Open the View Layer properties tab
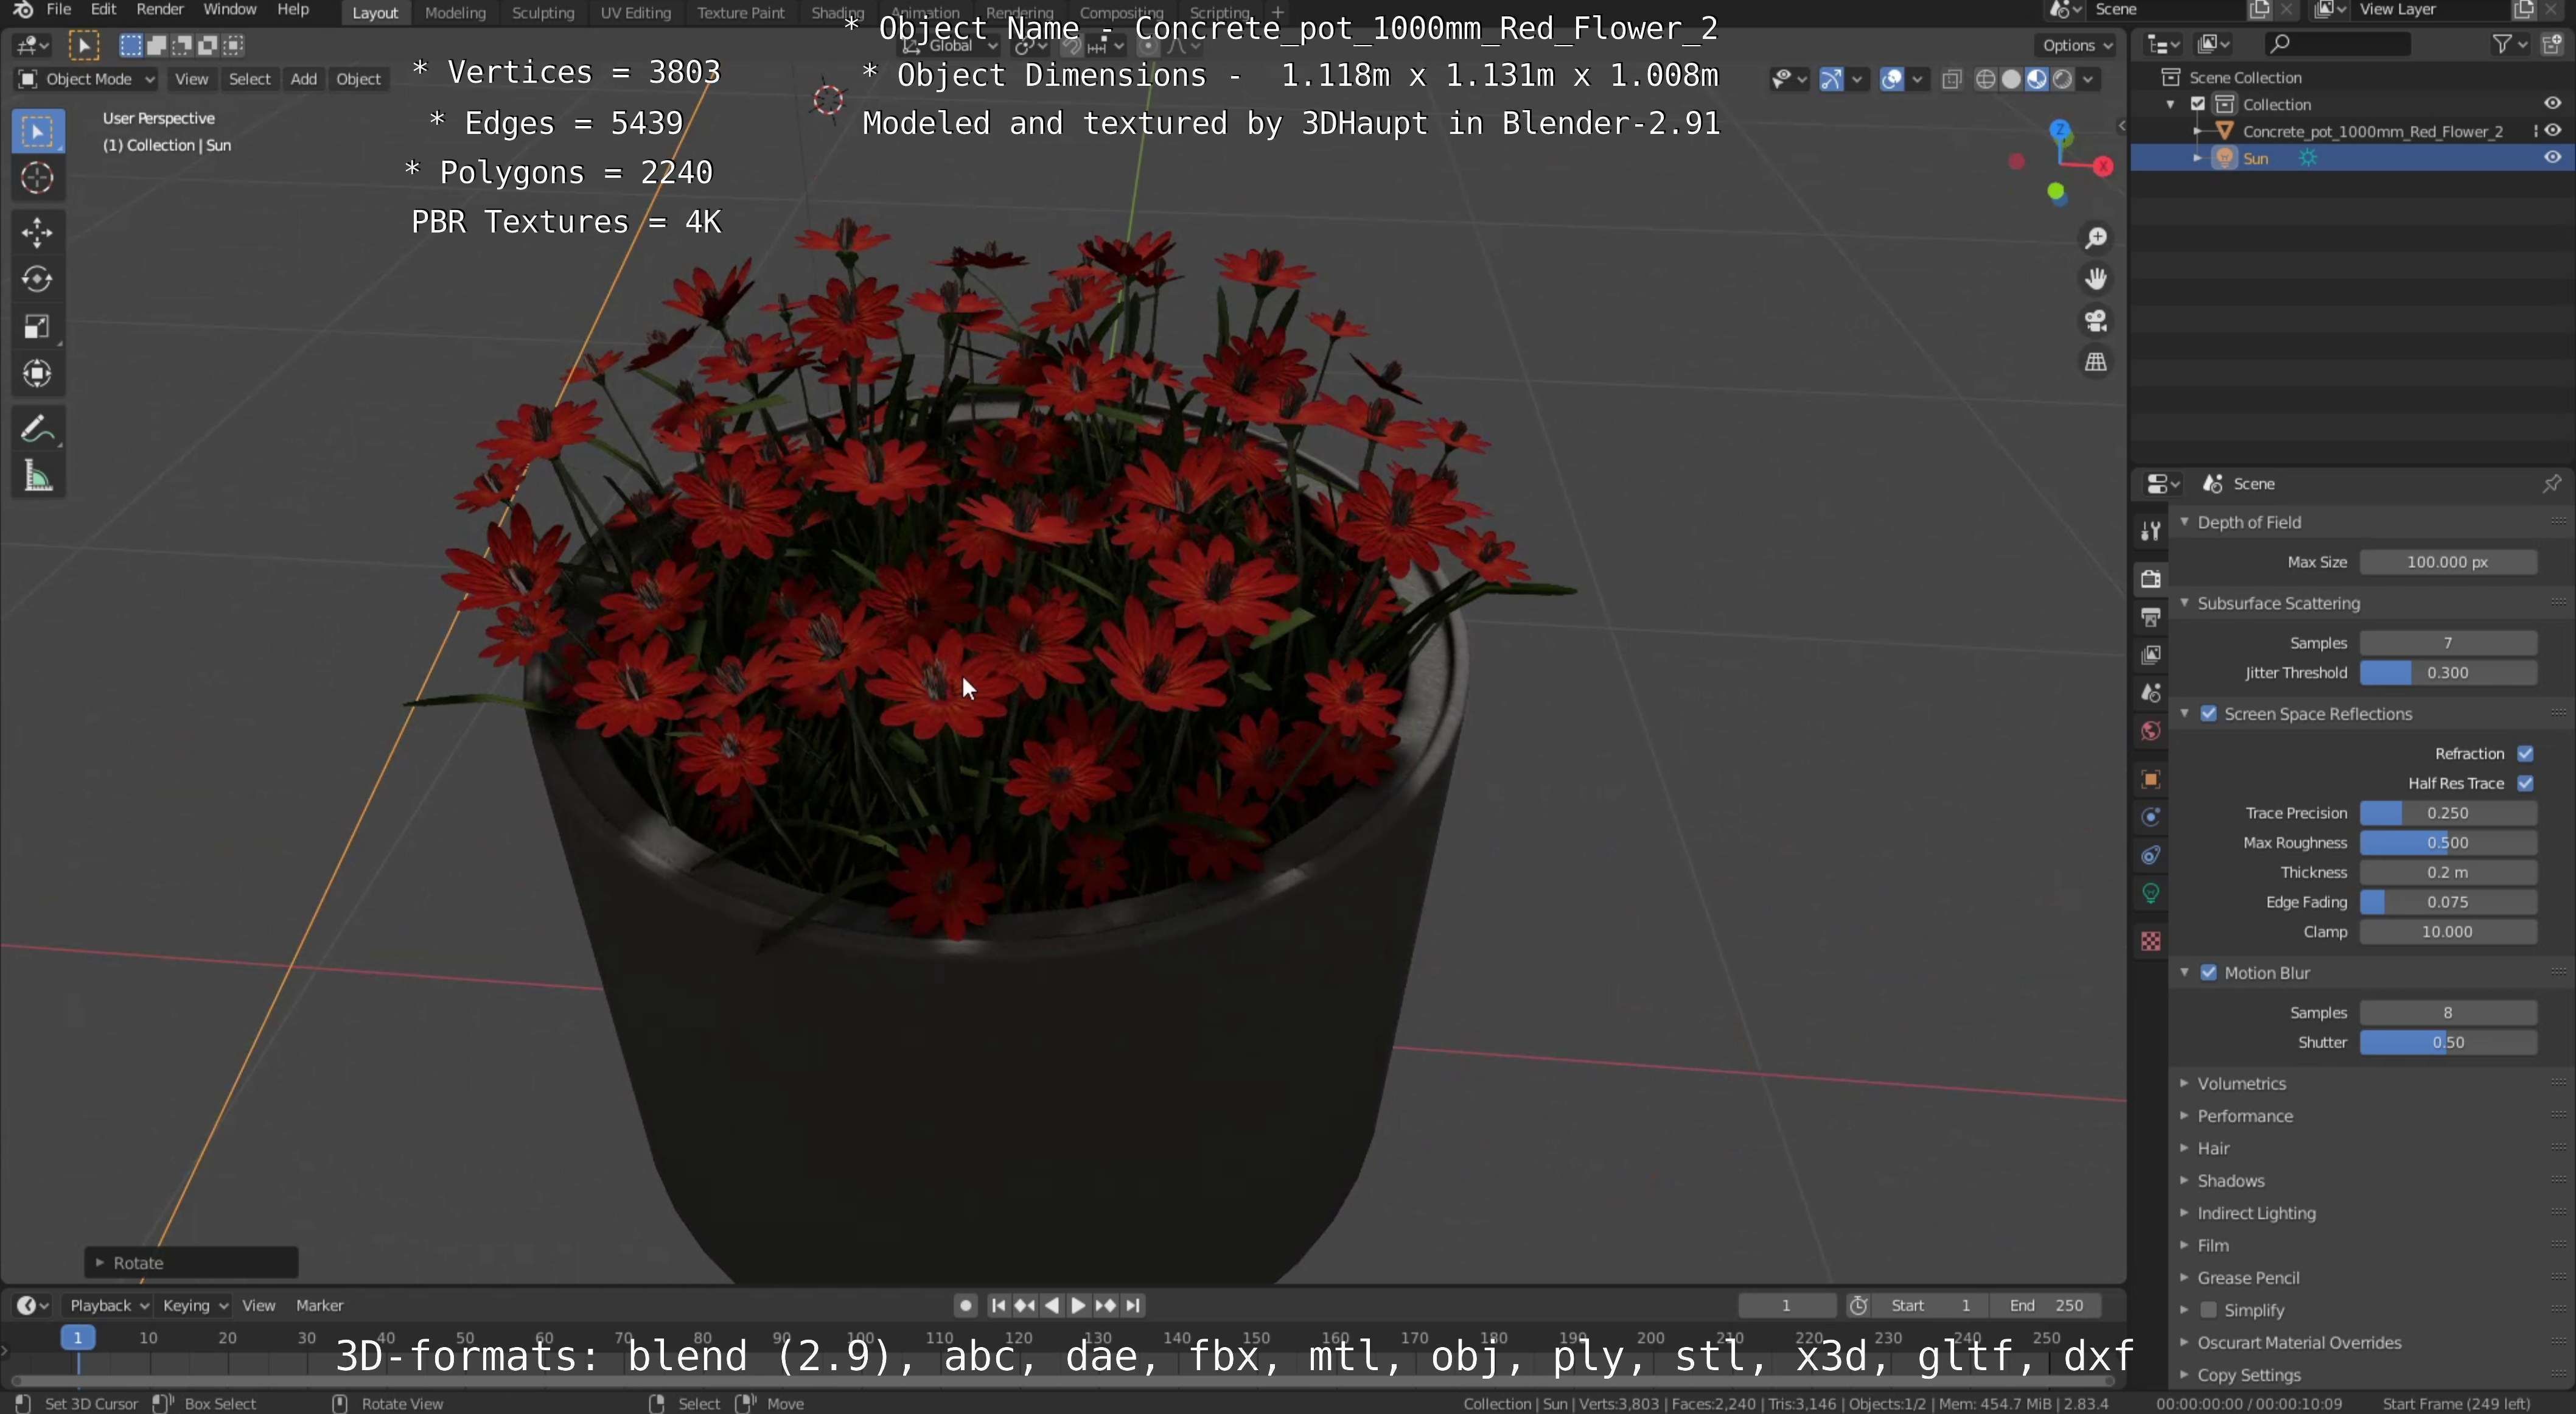 click(2150, 655)
